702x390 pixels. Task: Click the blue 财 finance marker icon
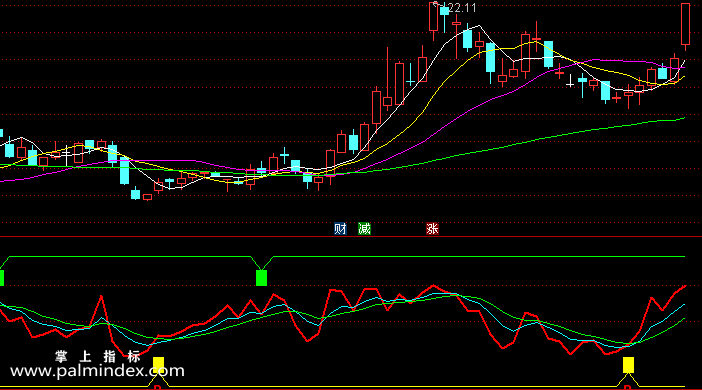click(x=340, y=229)
